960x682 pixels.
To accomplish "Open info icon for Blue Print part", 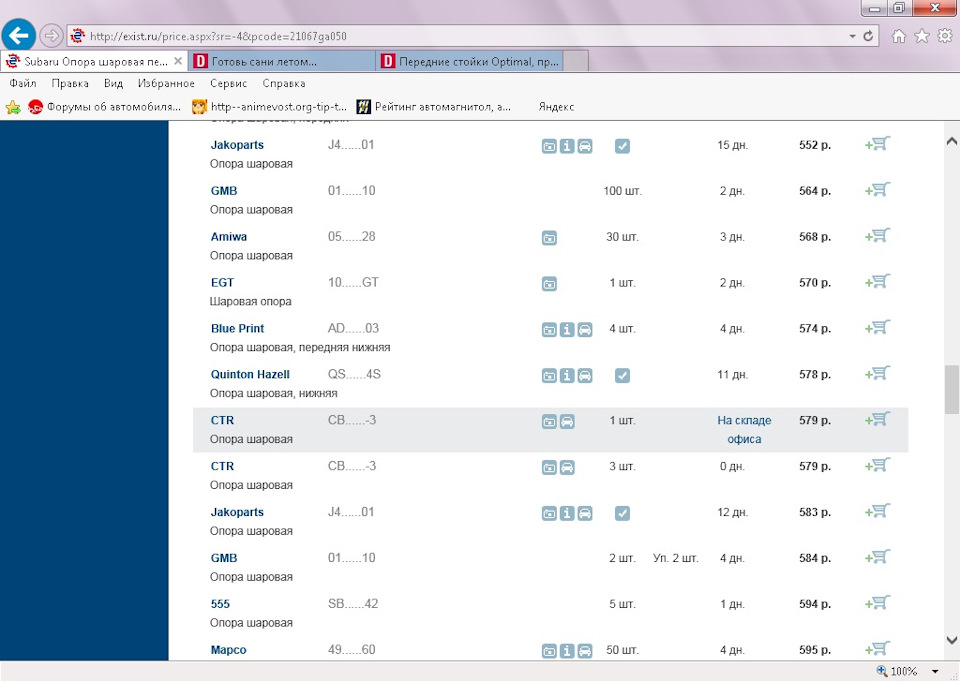I will pyautogui.click(x=567, y=329).
